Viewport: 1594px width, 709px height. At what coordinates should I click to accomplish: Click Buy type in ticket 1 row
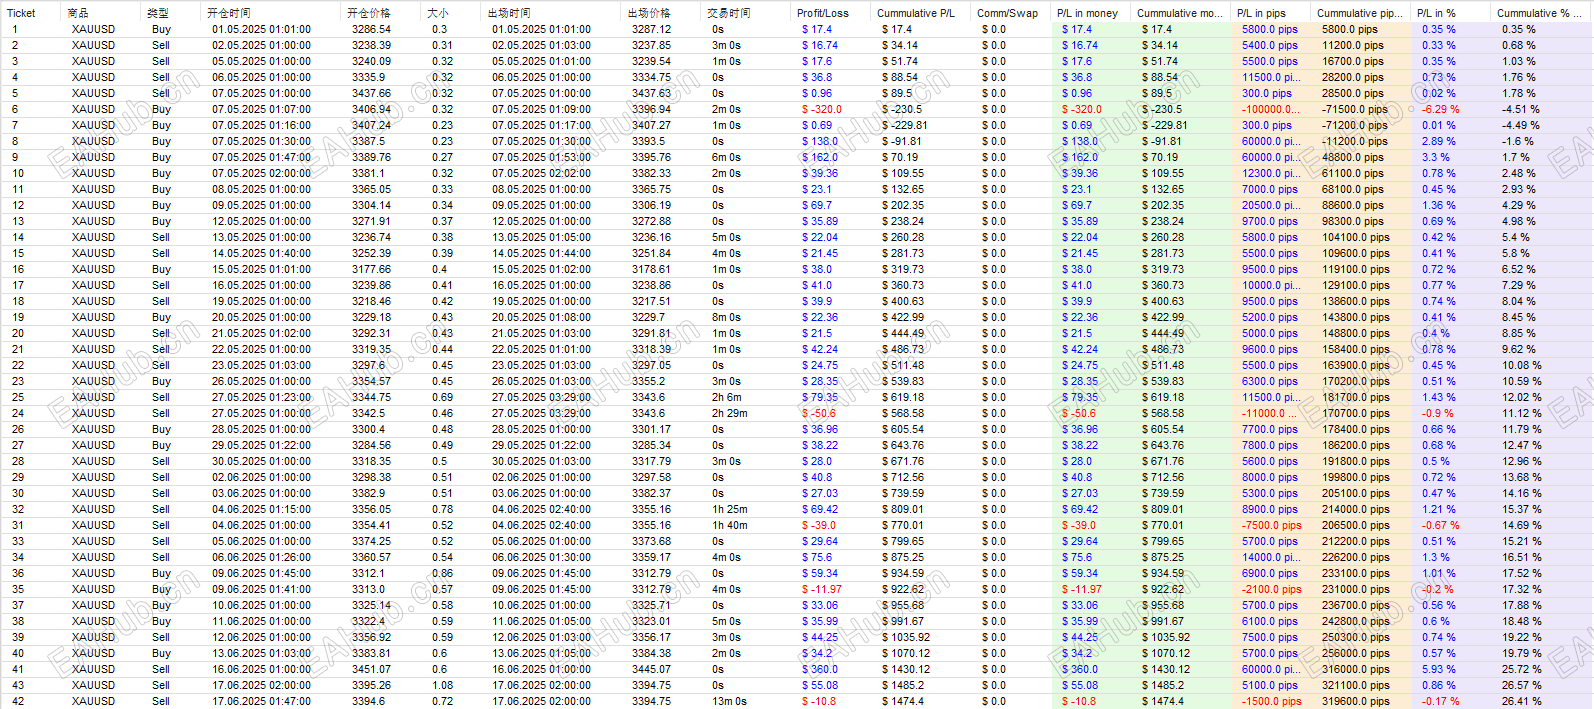(x=161, y=29)
